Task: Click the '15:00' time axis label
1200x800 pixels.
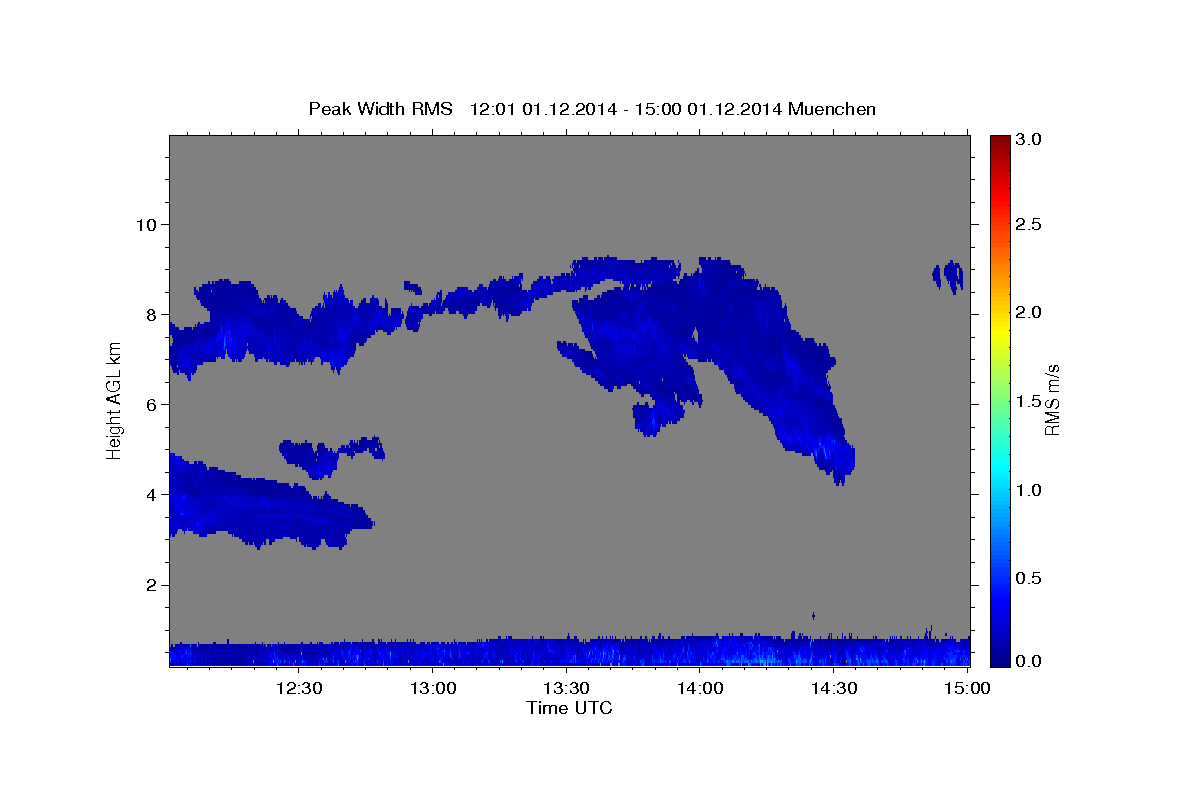Action: click(x=967, y=688)
